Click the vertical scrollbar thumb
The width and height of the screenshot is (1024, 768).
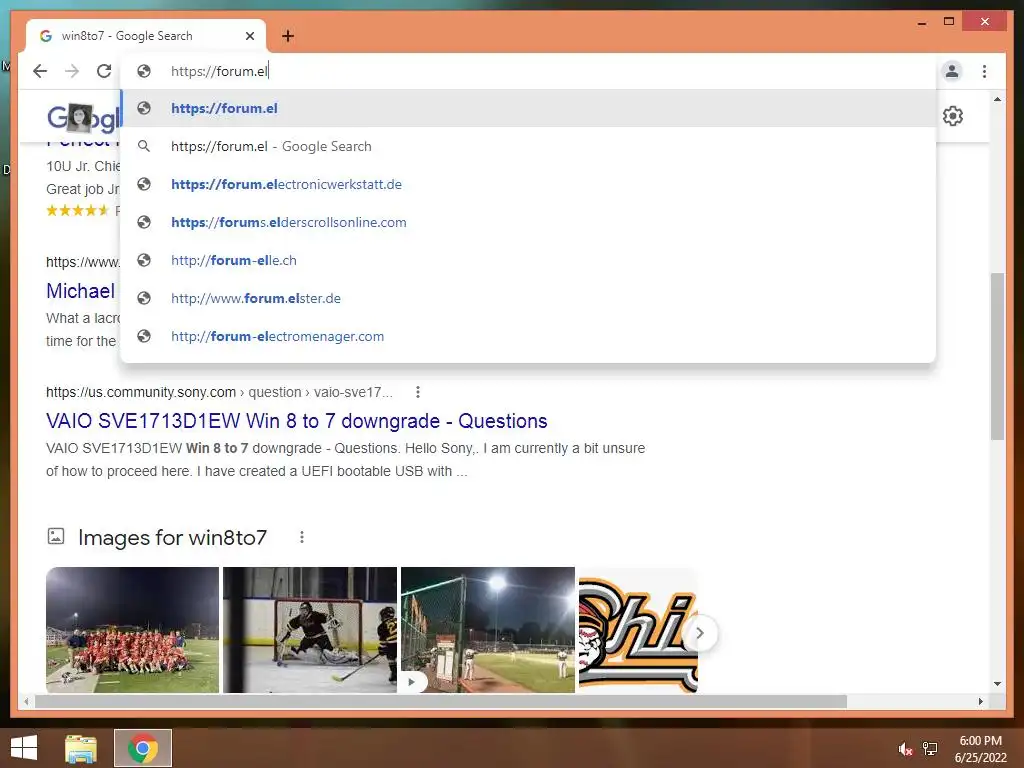click(x=997, y=357)
